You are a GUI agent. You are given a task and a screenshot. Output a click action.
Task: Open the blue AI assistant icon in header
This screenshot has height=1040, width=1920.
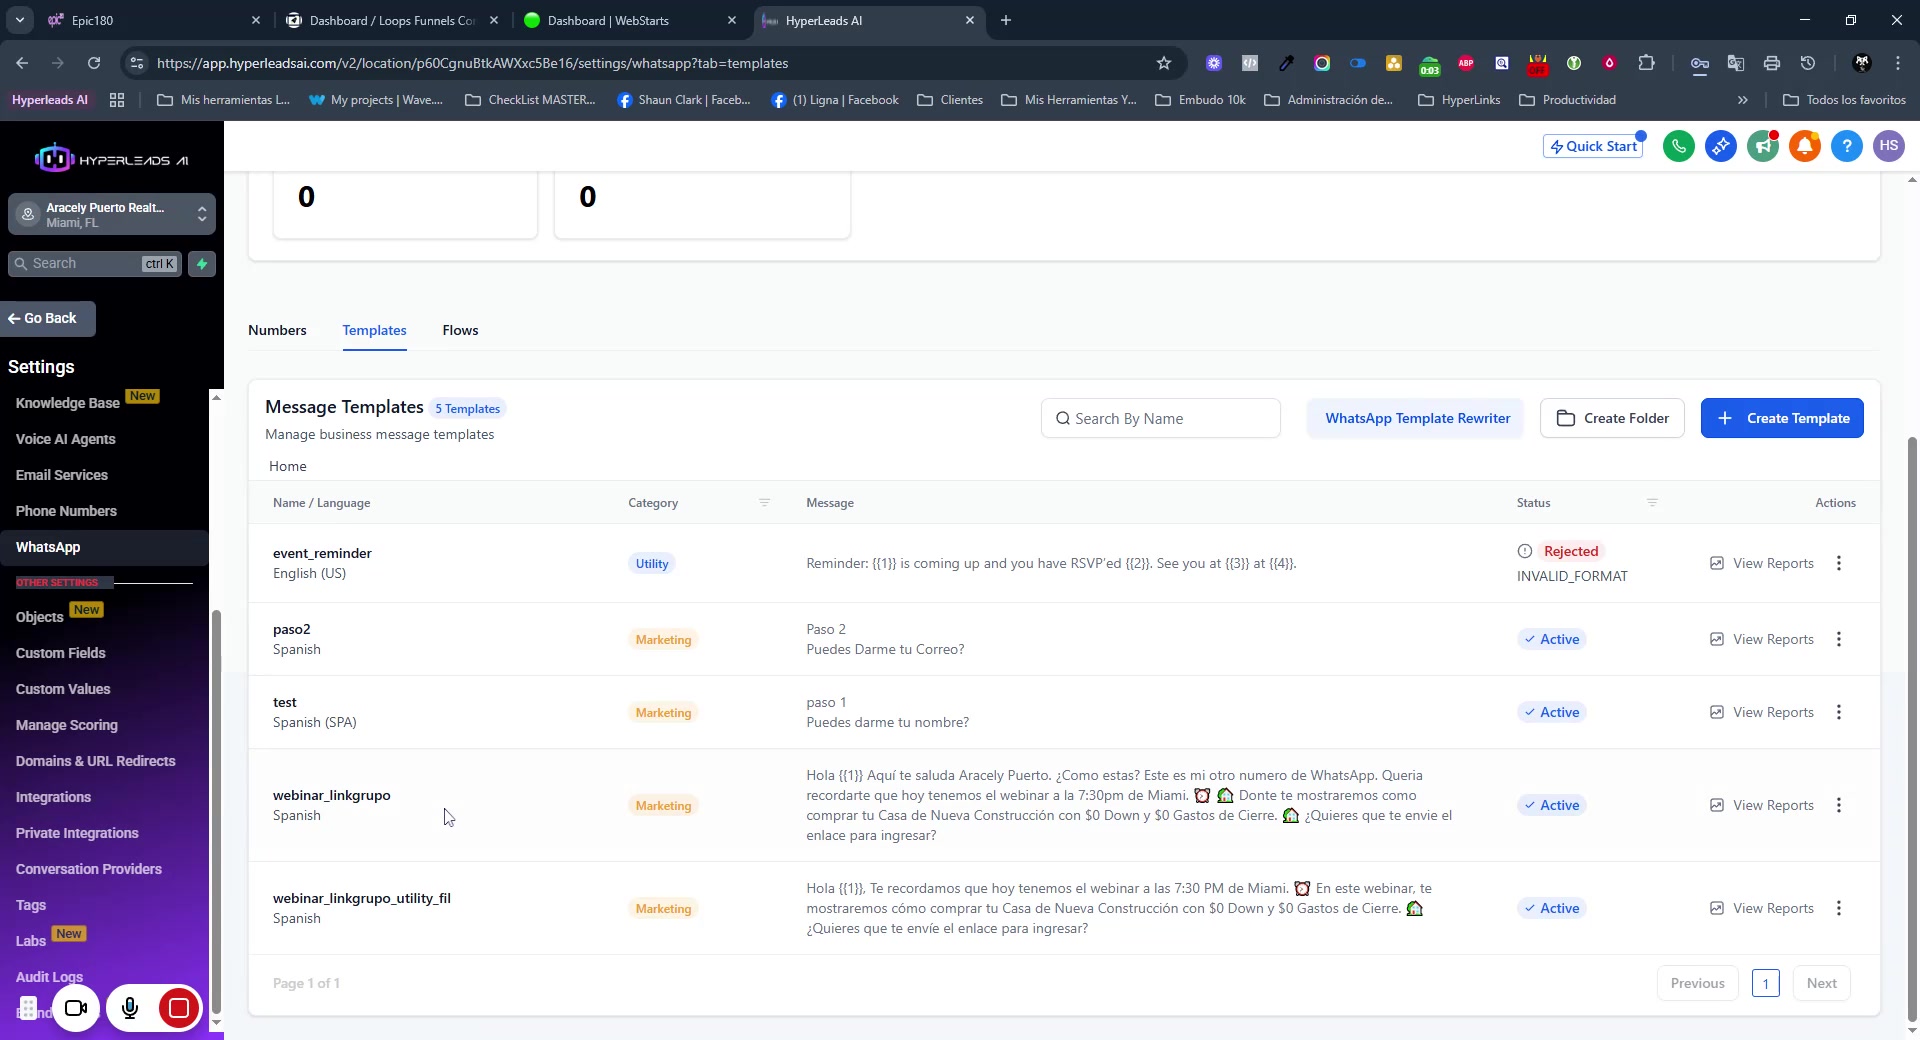click(x=1720, y=146)
